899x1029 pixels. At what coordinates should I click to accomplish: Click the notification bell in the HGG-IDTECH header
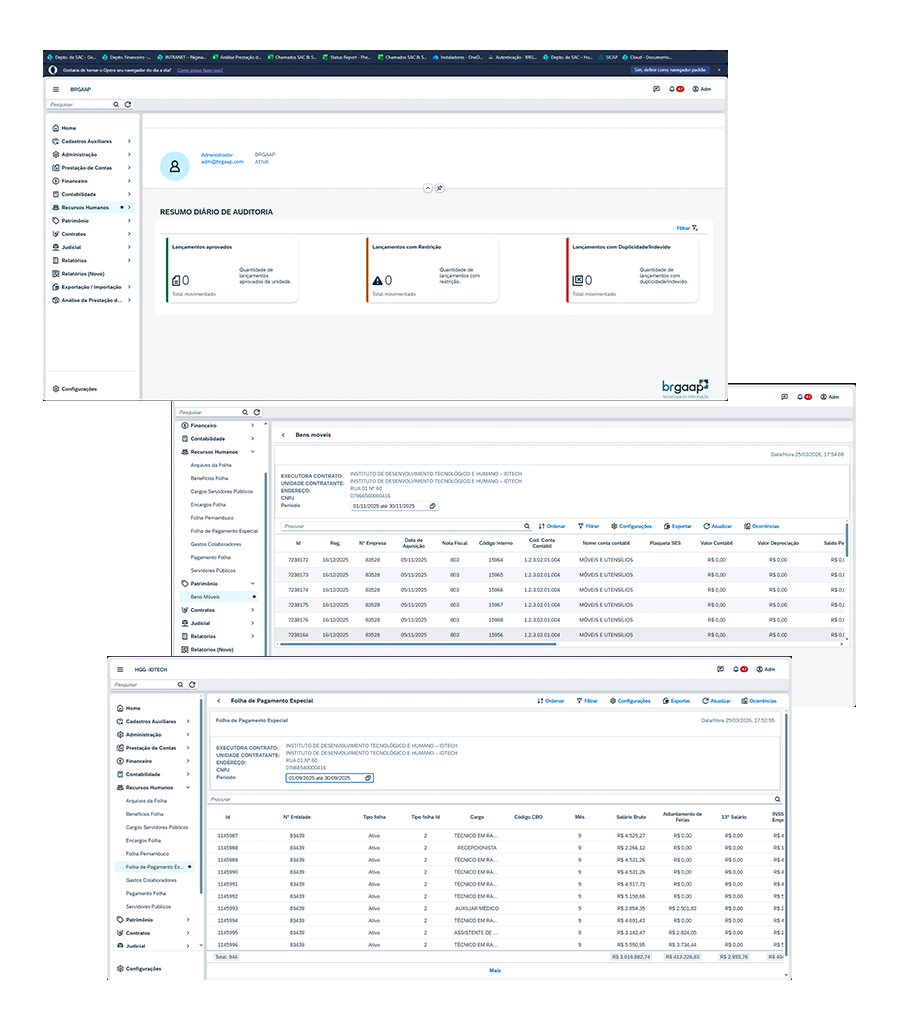click(x=736, y=669)
